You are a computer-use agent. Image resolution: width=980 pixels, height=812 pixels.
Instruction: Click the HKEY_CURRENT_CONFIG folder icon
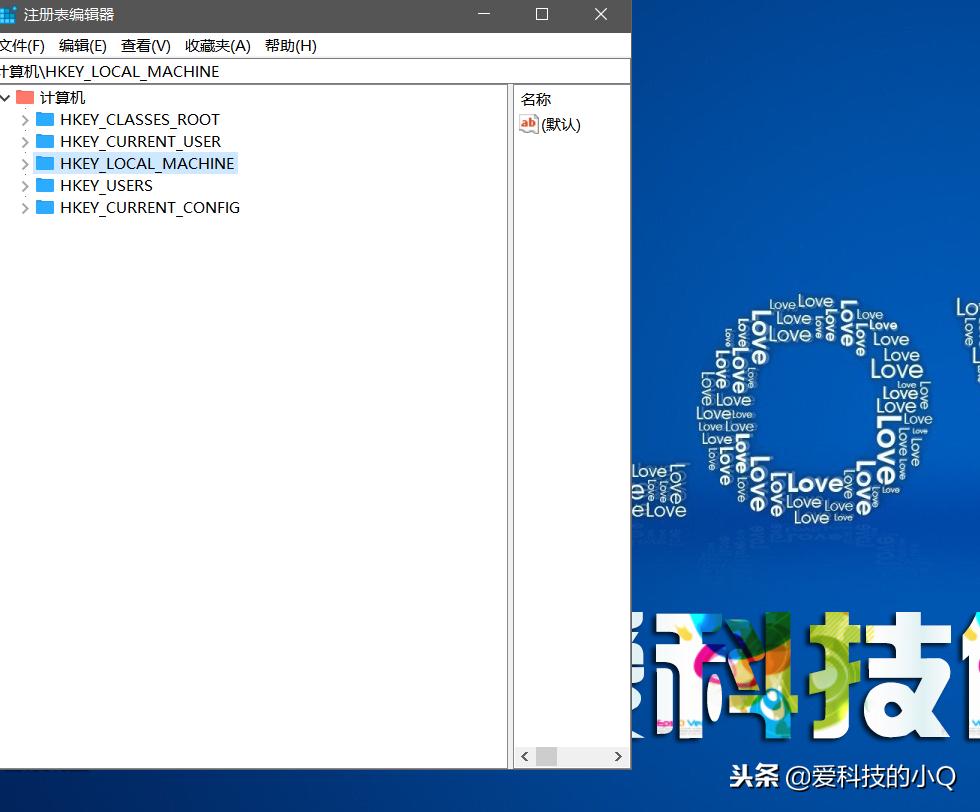point(44,207)
